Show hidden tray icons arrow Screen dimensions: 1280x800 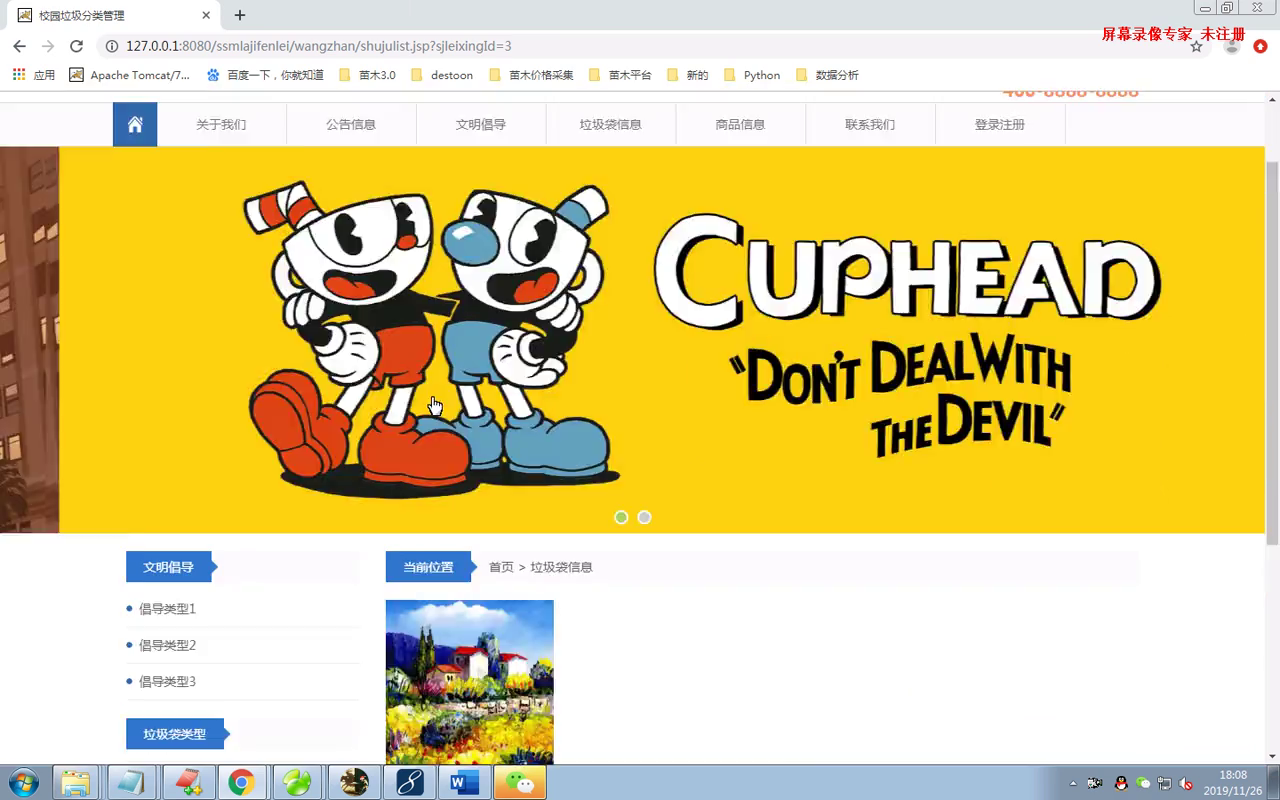pos(1073,783)
